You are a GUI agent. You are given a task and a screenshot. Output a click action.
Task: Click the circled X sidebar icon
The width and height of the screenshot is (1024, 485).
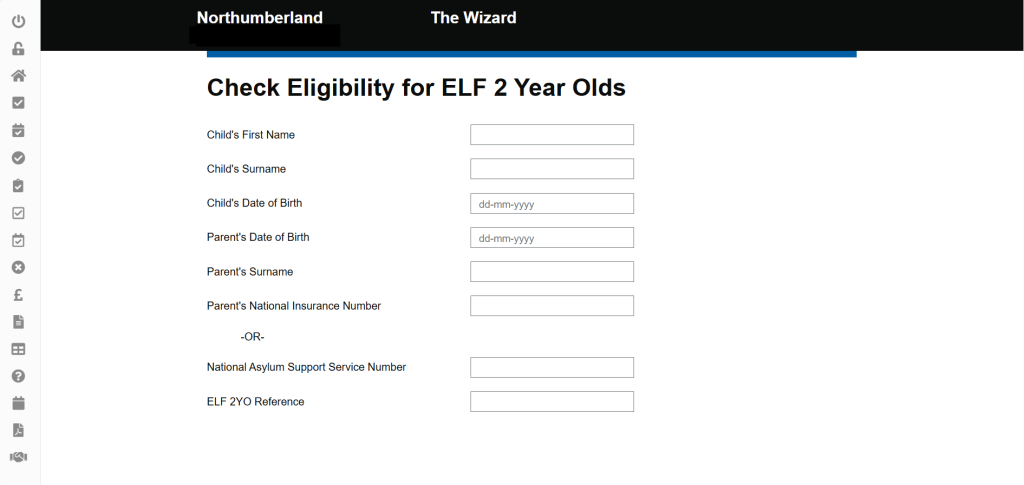coord(18,267)
